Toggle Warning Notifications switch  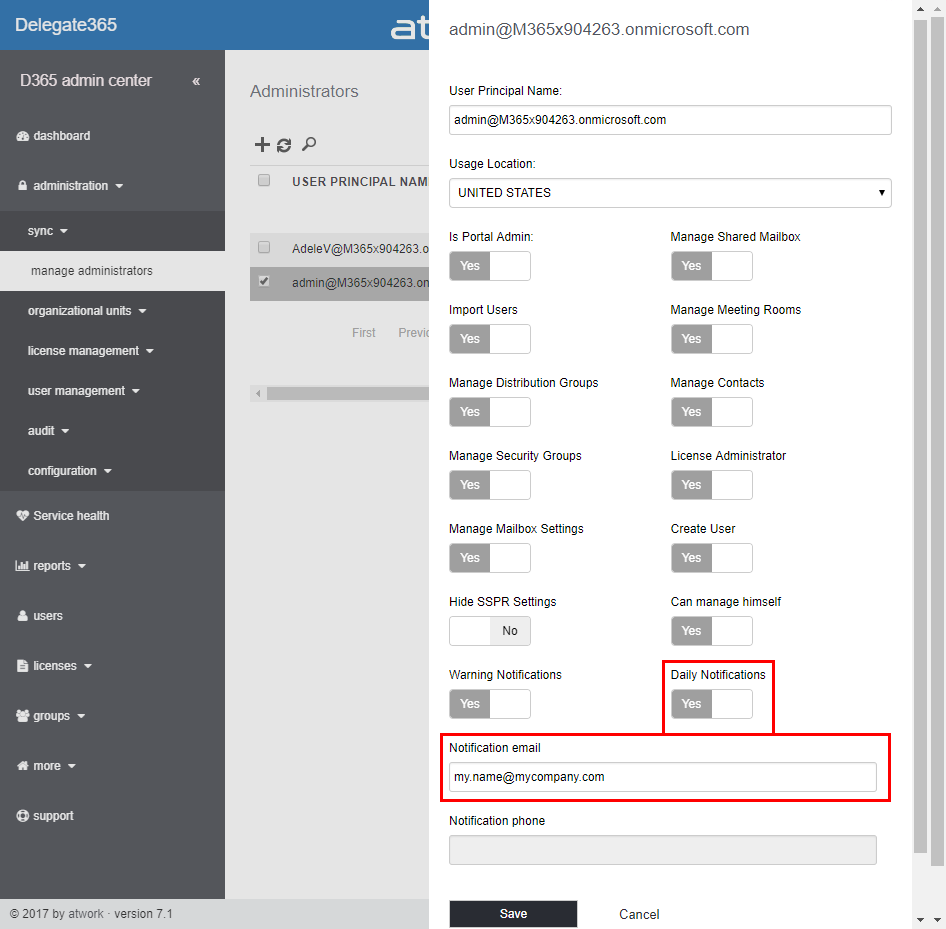pos(490,704)
